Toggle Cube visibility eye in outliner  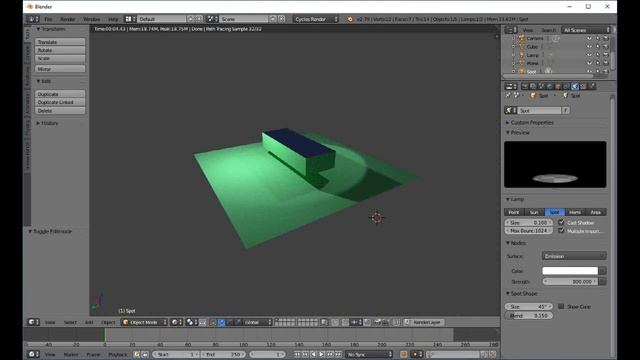coord(589,47)
